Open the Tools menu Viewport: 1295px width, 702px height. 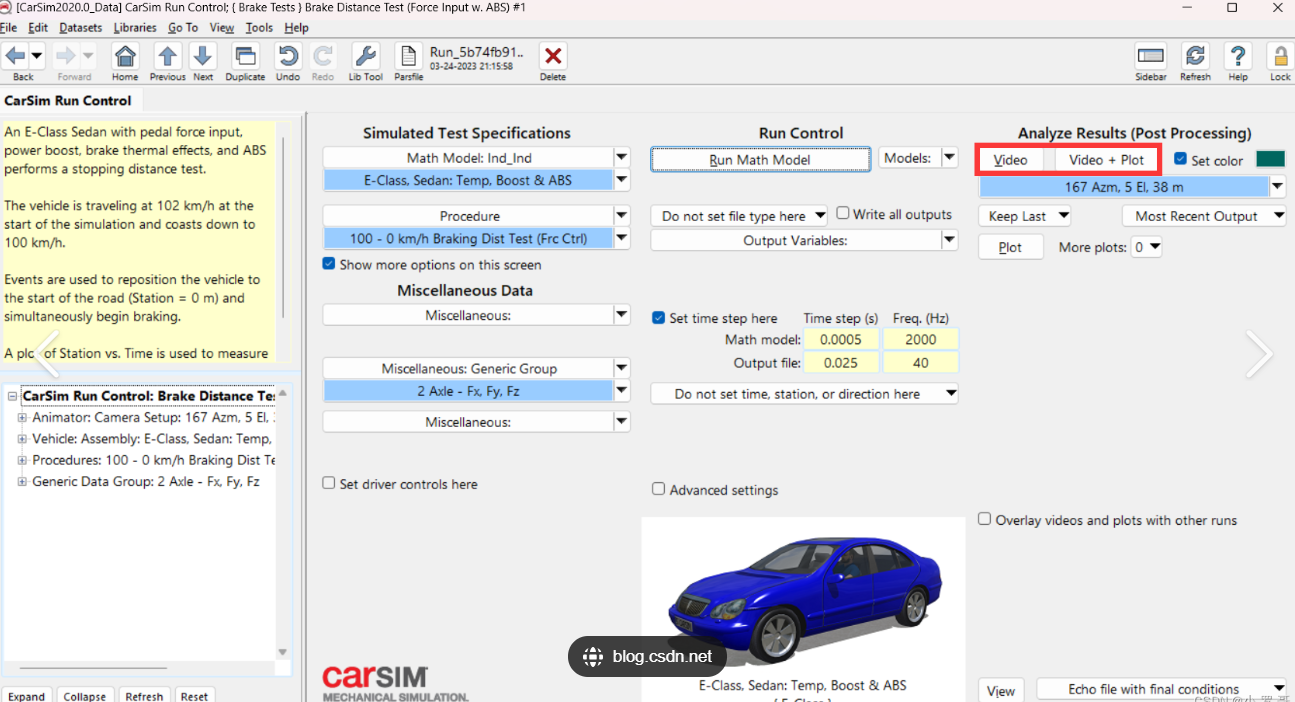point(259,28)
